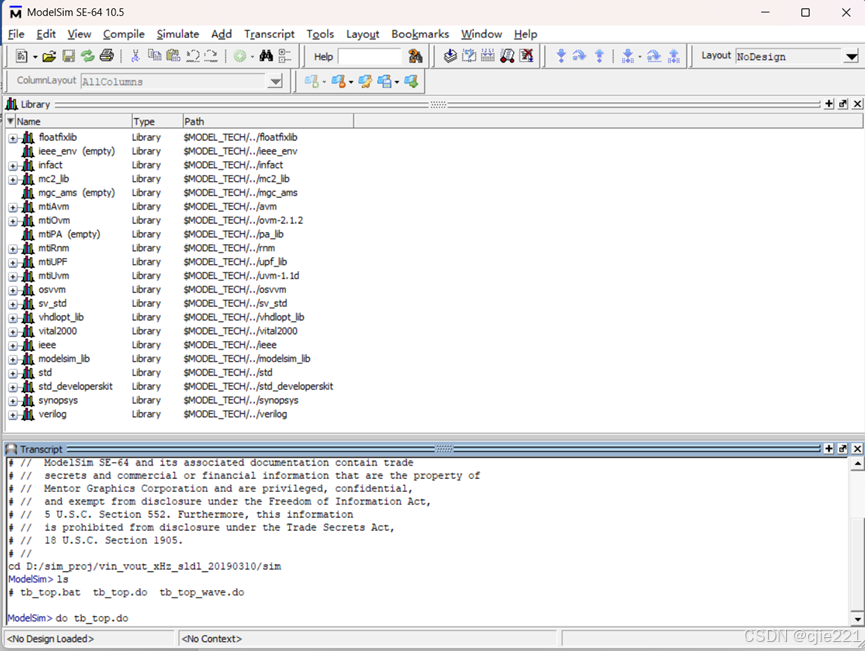Close the Library pane

(857, 104)
